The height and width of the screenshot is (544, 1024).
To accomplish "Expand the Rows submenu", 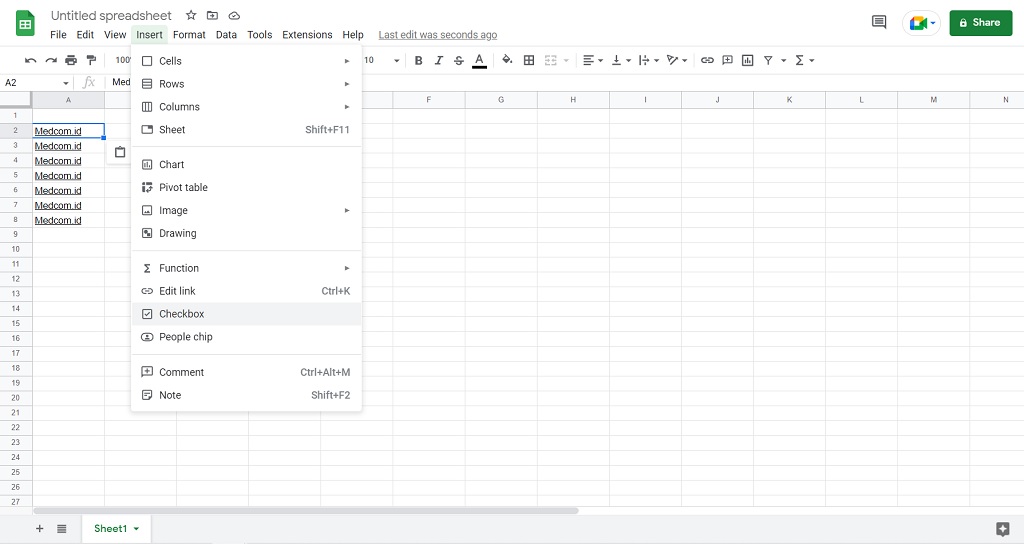I will (246, 84).
